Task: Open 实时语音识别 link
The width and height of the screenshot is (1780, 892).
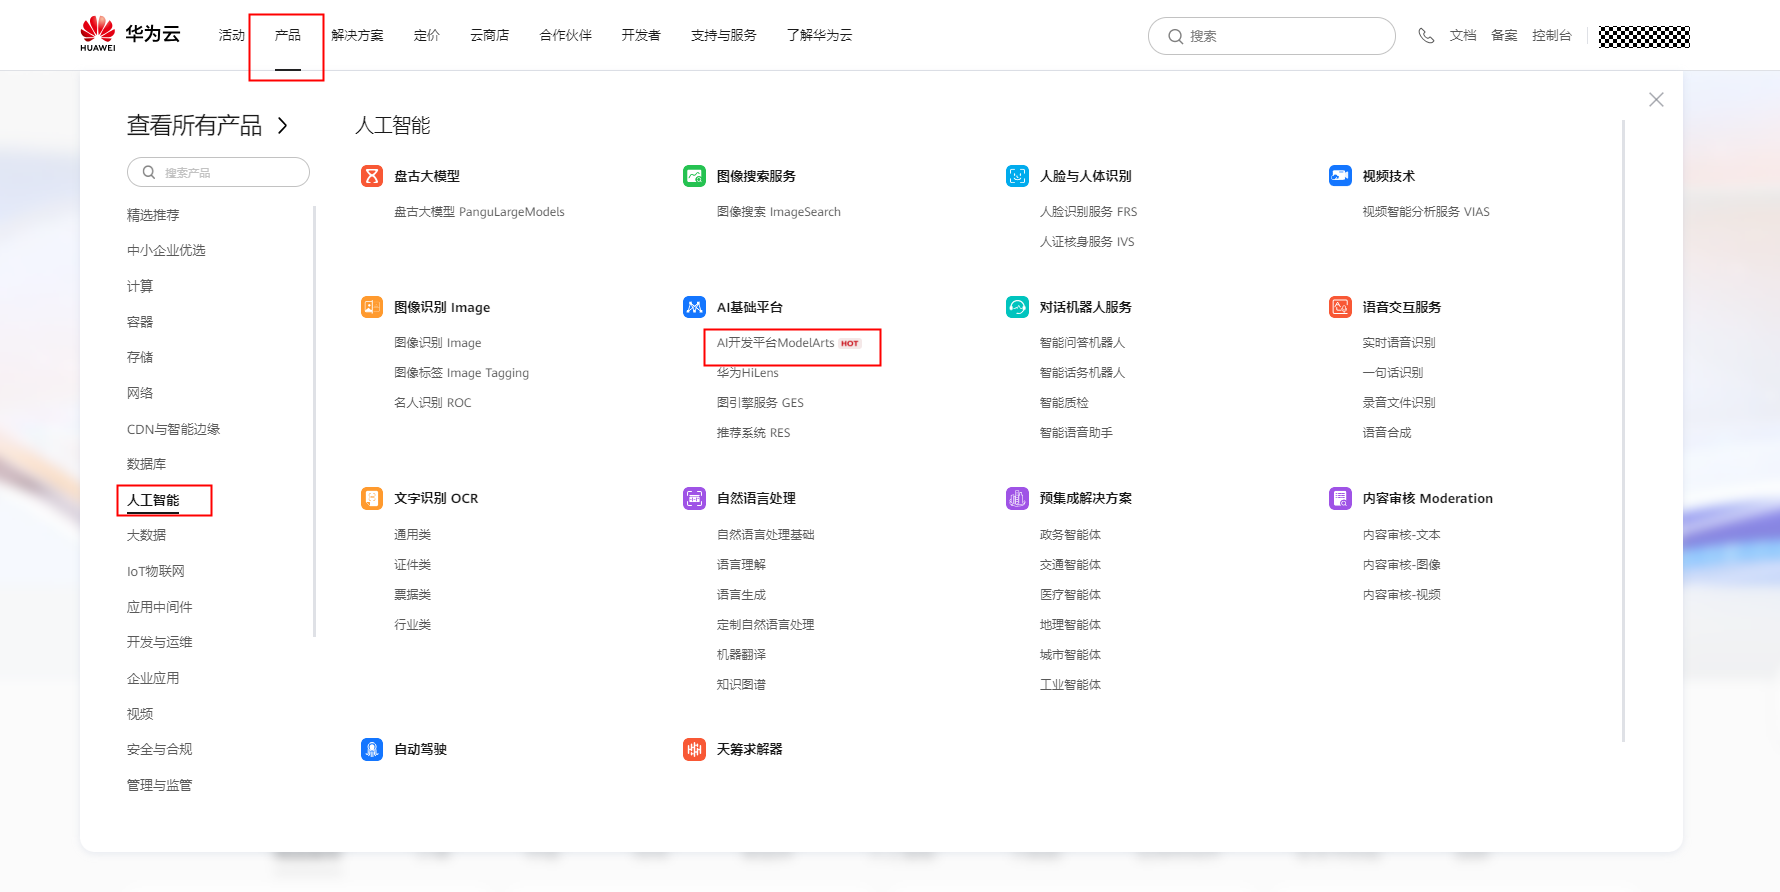Action: pos(1398,343)
